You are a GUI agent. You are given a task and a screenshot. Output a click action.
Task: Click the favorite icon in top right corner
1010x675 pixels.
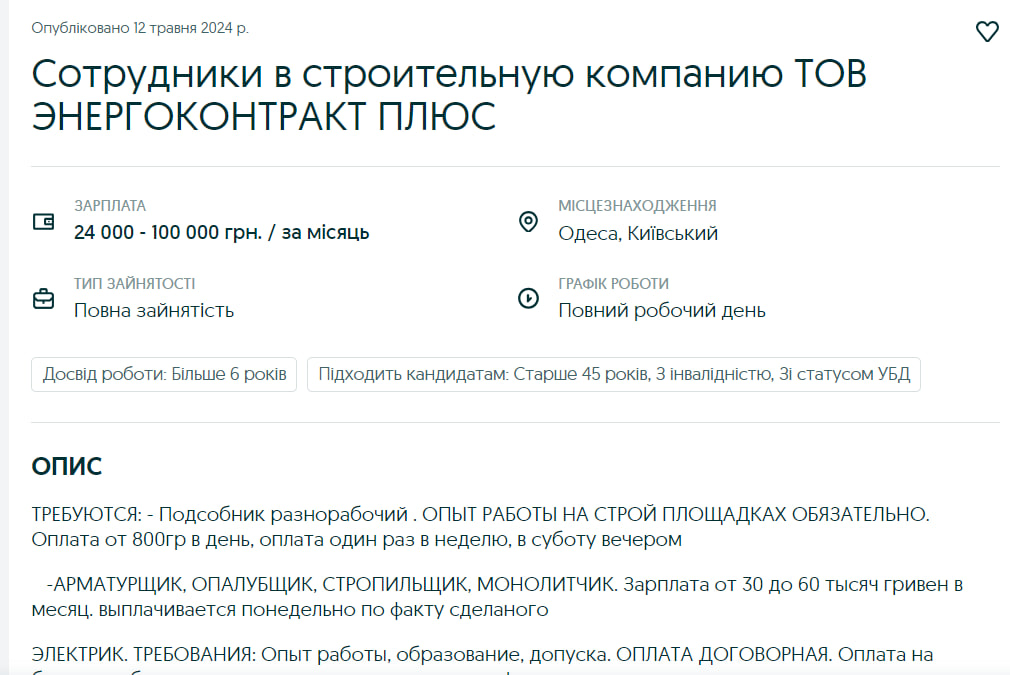click(x=987, y=31)
